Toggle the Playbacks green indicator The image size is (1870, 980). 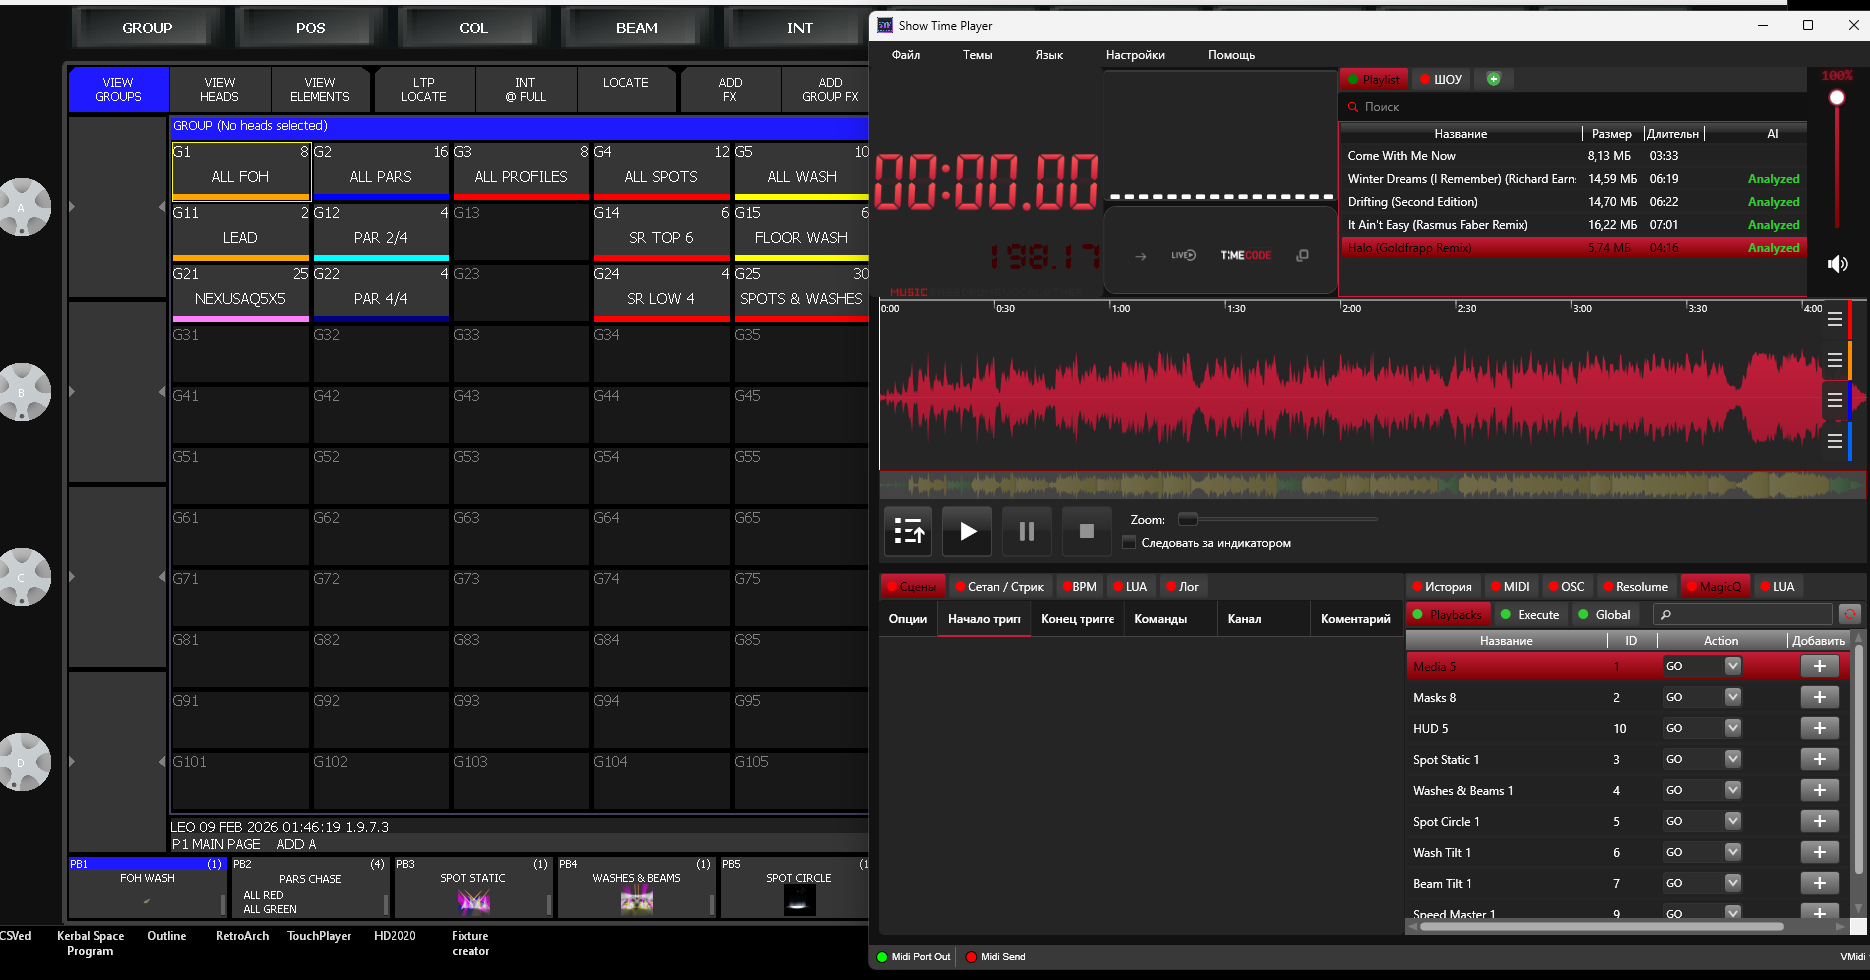click(x=1419, y=614)
